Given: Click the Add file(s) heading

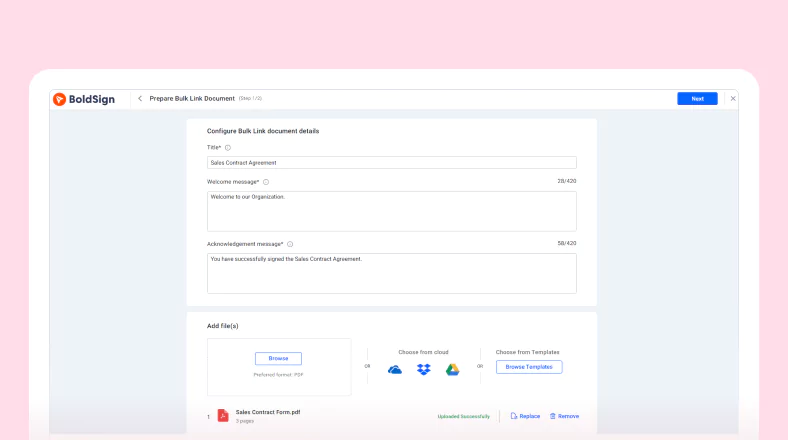Looking at the screenshot, I should 223,326.
